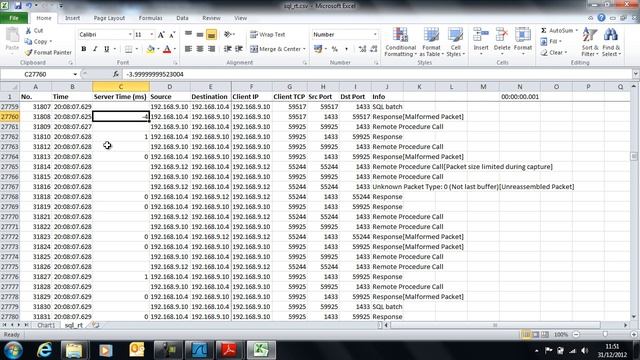
Task: Apply accounting number format icon
Action: click(x=318, y=49)
